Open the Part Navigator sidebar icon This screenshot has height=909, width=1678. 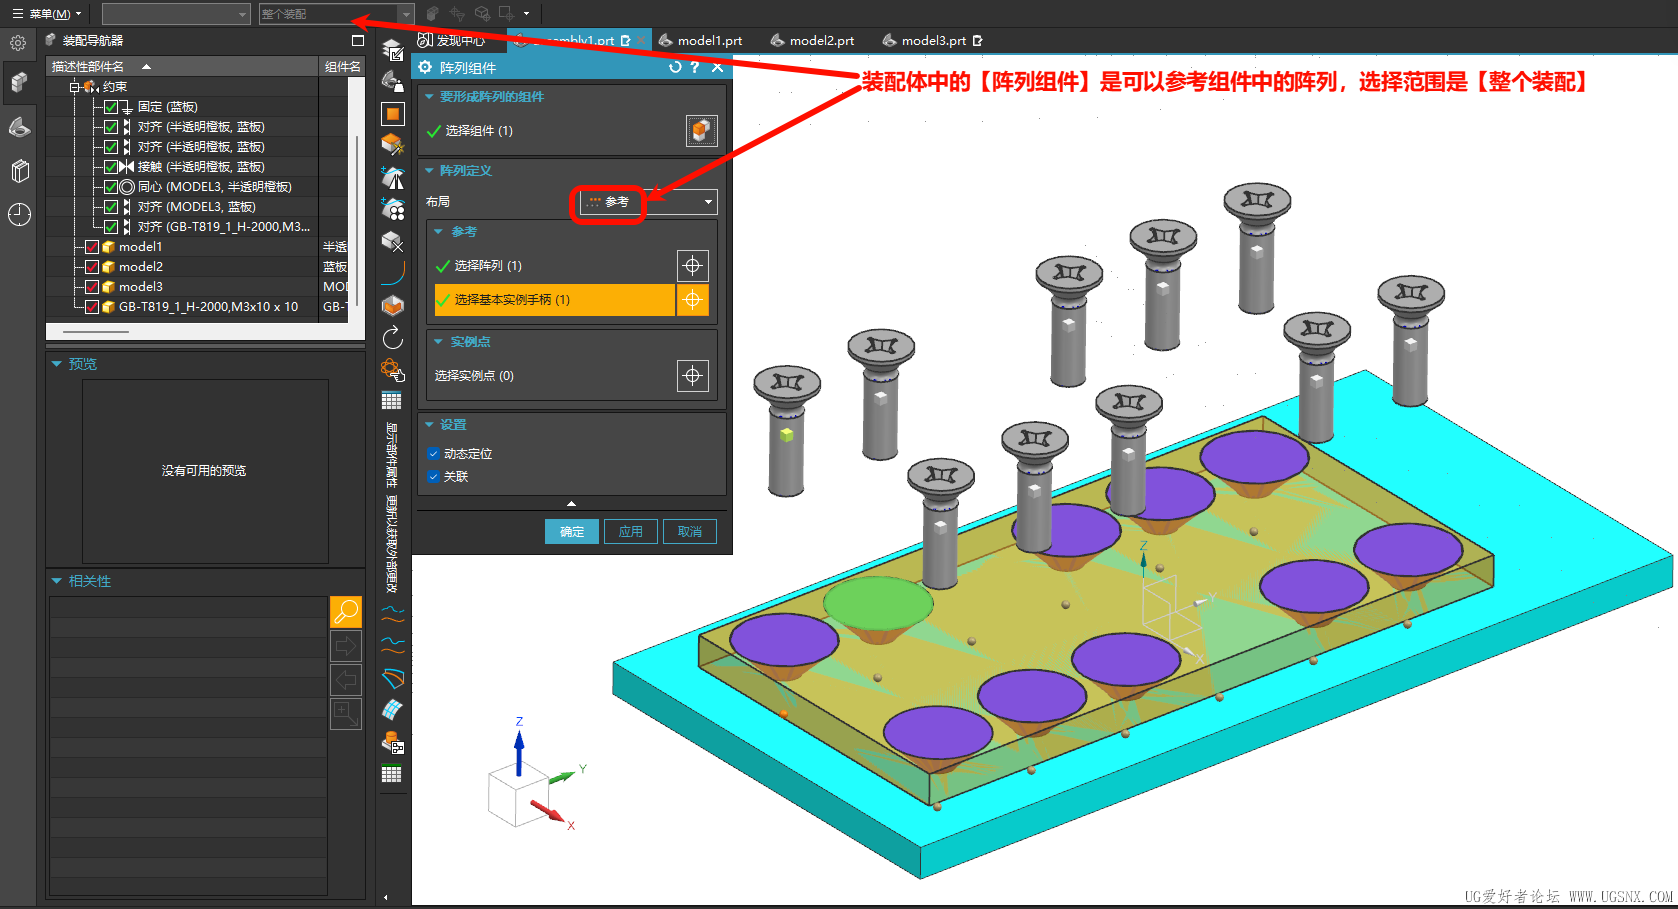tap(19, 127)
